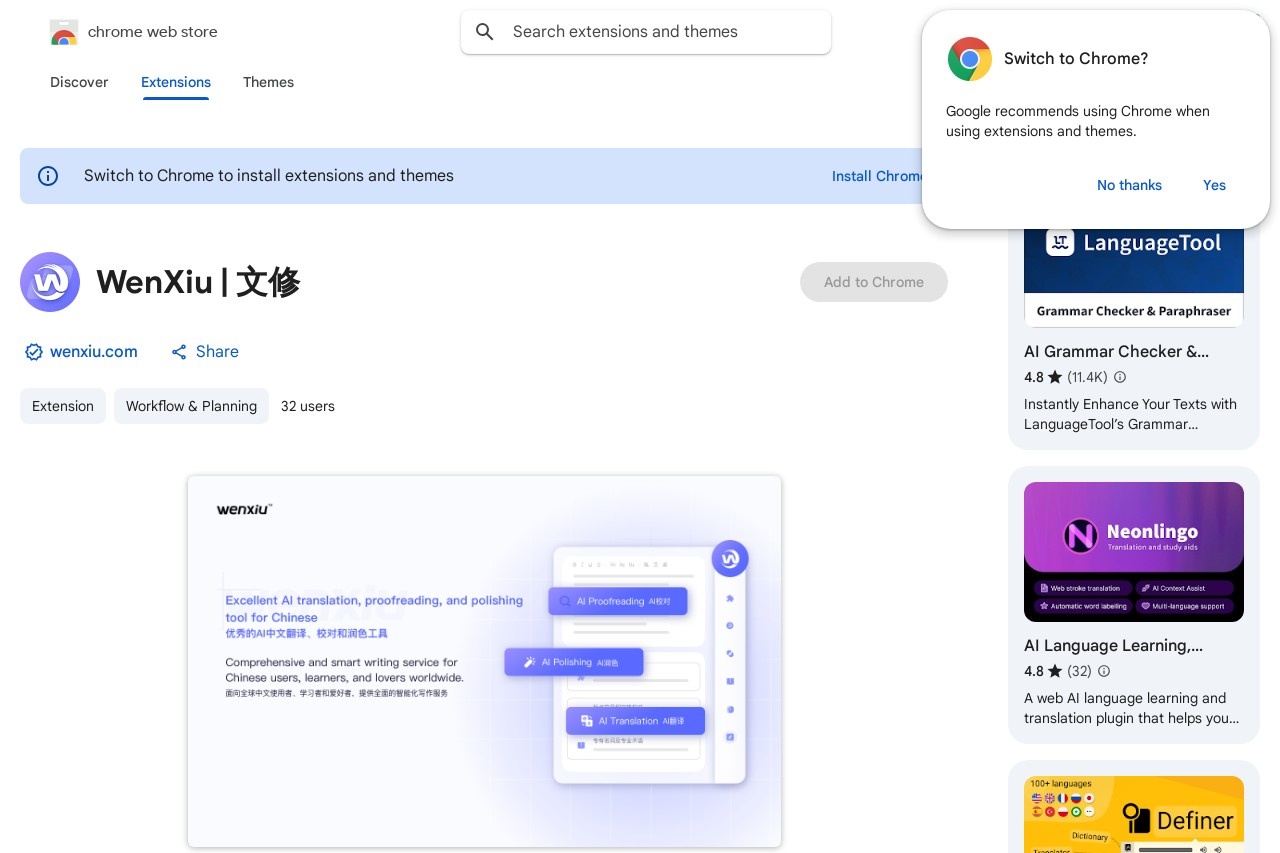Click the Share icon

[179, 352]
